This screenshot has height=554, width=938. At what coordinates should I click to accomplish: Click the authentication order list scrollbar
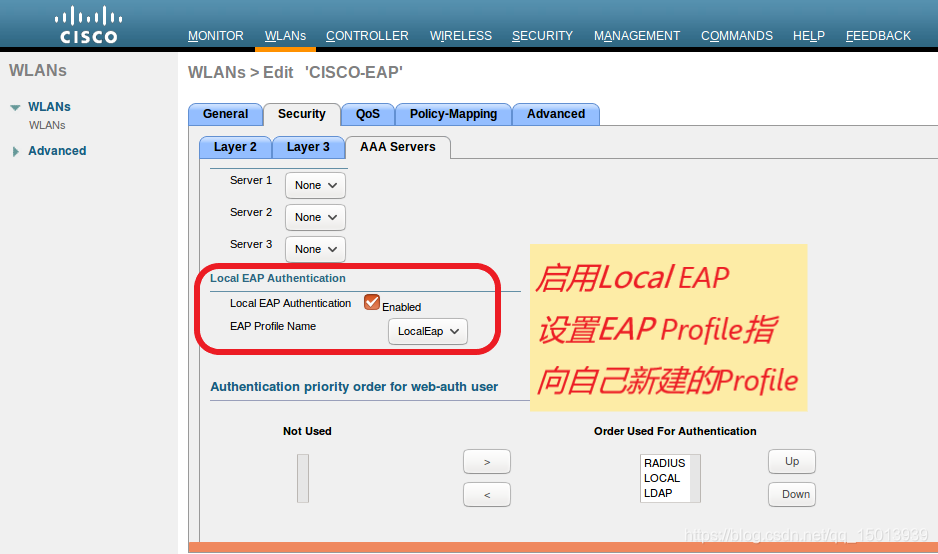coord(695,478)
